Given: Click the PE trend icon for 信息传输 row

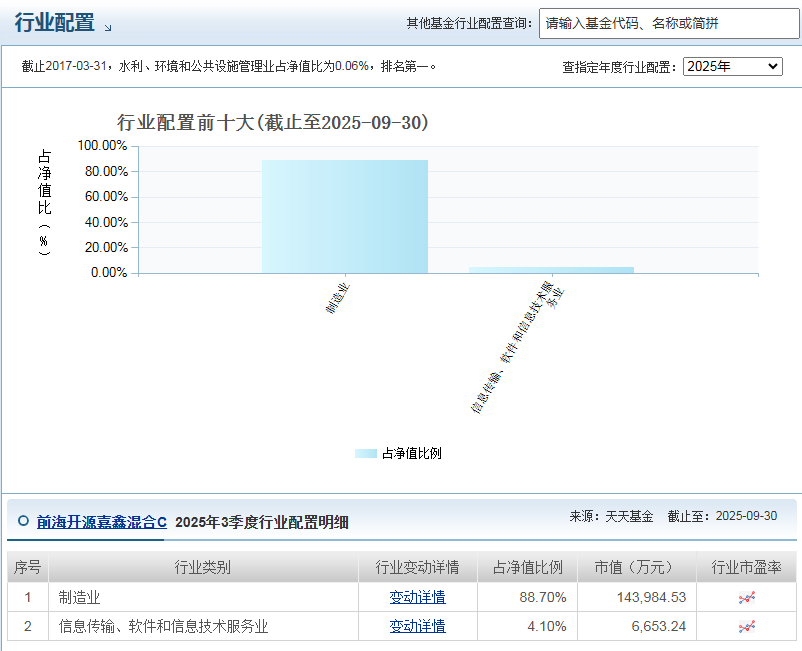Looking at the screenshot, I should (747, 626).
